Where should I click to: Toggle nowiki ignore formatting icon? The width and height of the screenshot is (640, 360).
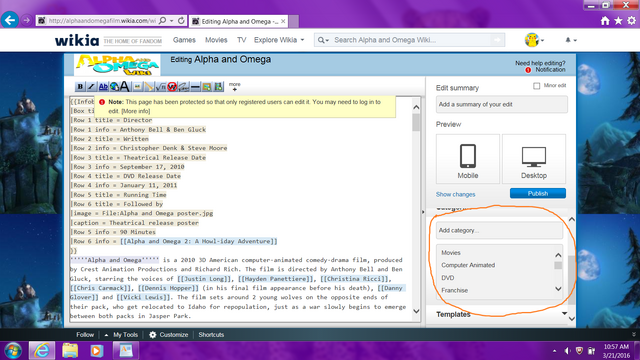click(x=172, y=87)
